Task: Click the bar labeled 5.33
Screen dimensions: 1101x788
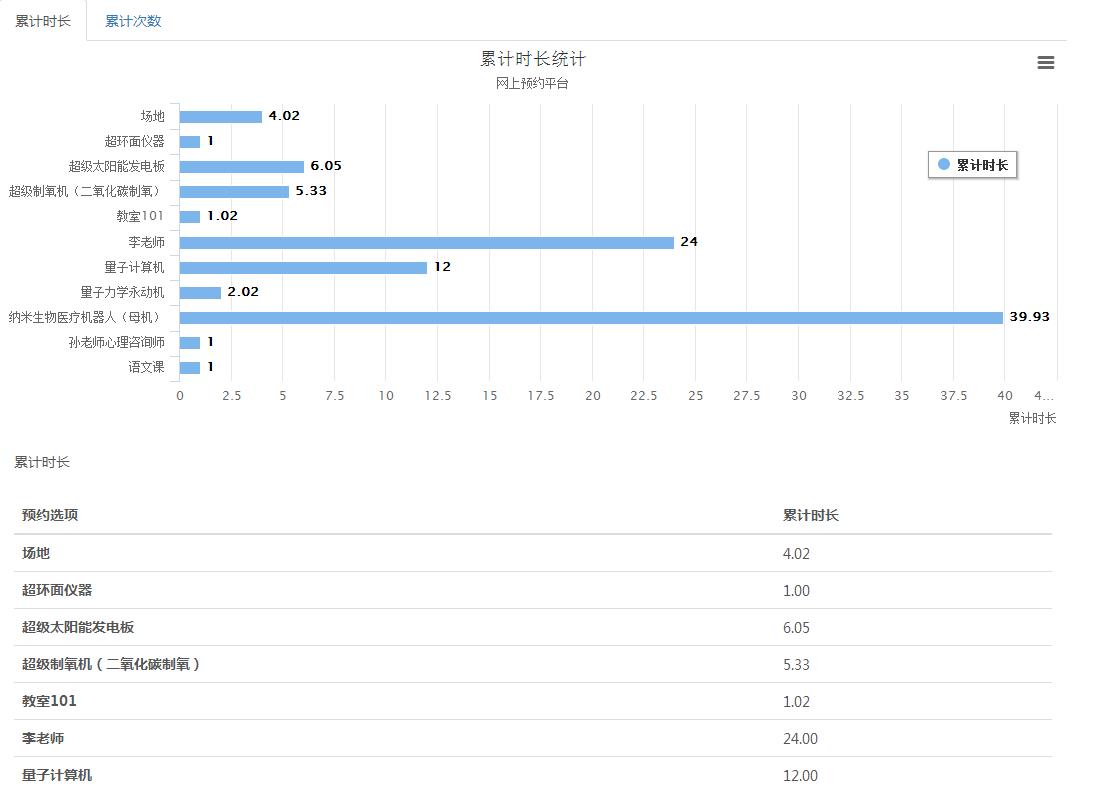Action: [x=234, y=192]
